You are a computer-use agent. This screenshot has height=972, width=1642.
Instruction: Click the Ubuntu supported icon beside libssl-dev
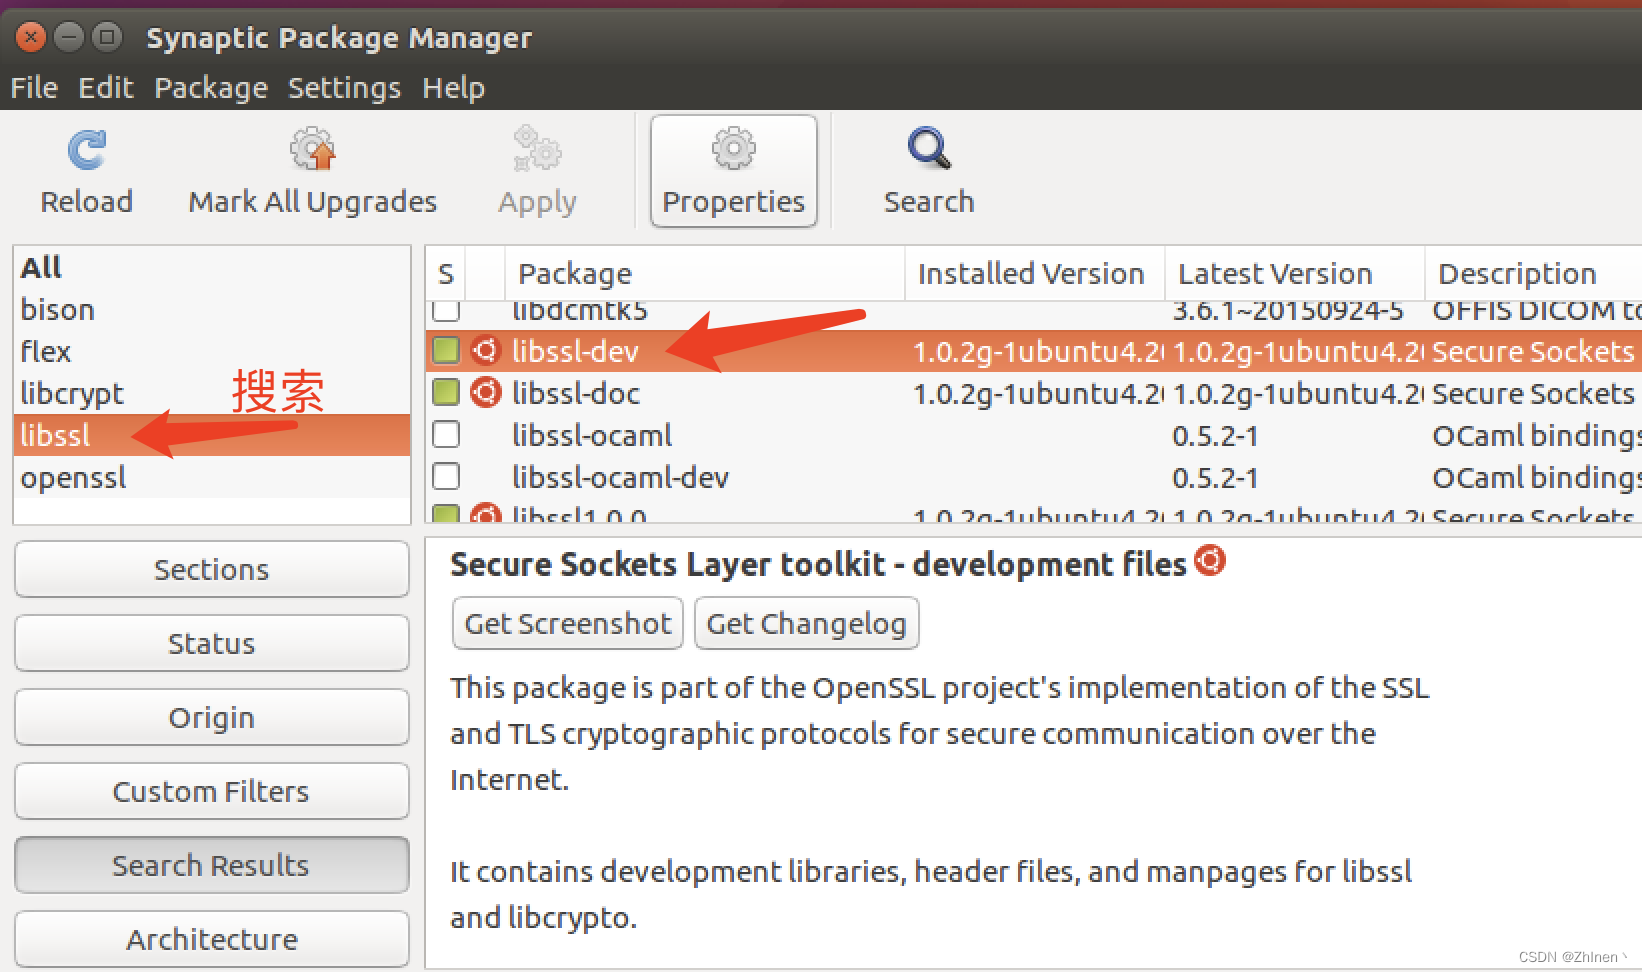486,350
